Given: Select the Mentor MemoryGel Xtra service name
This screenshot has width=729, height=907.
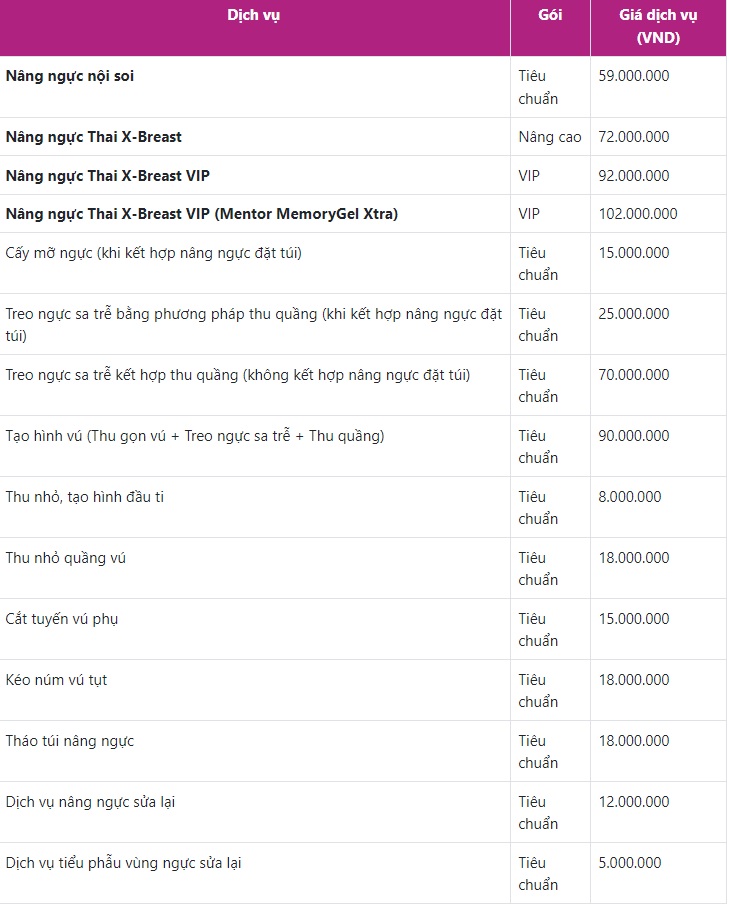Looking at the screenshot, I should 203,214.
